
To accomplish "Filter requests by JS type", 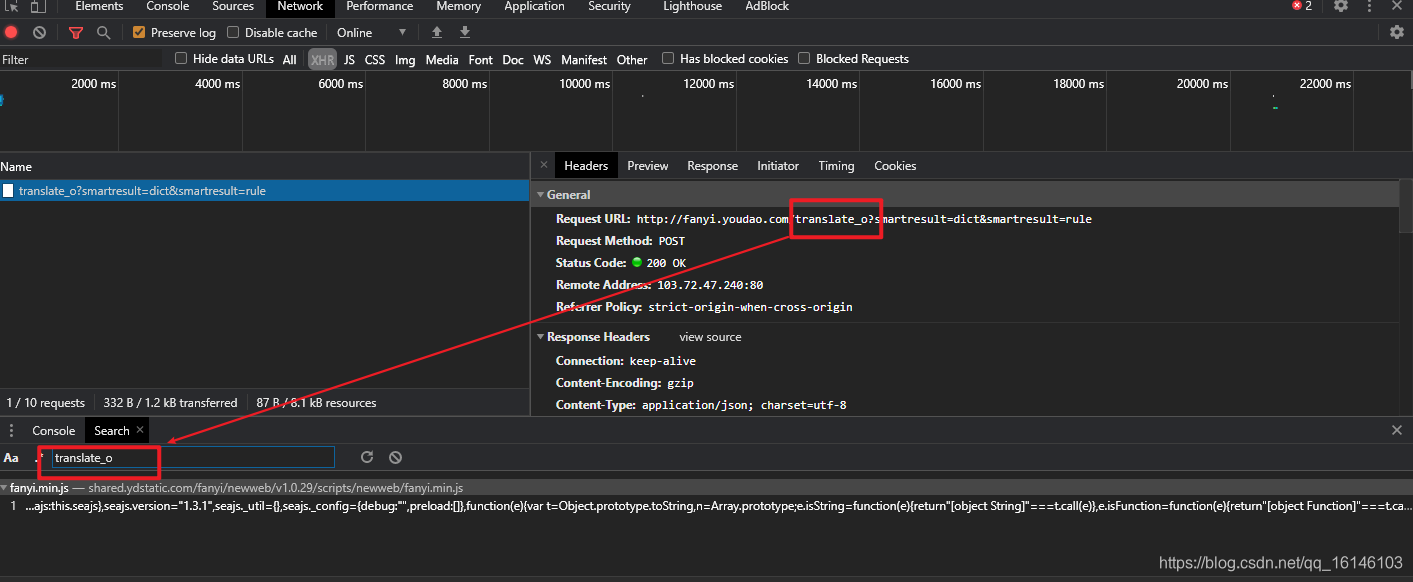I will pos(349,59).
